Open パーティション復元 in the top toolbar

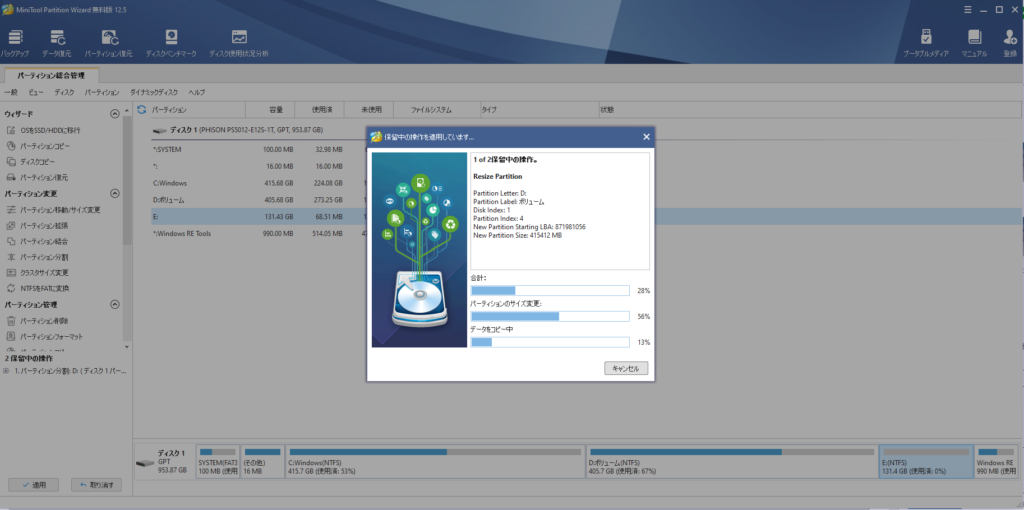[108, 43]
